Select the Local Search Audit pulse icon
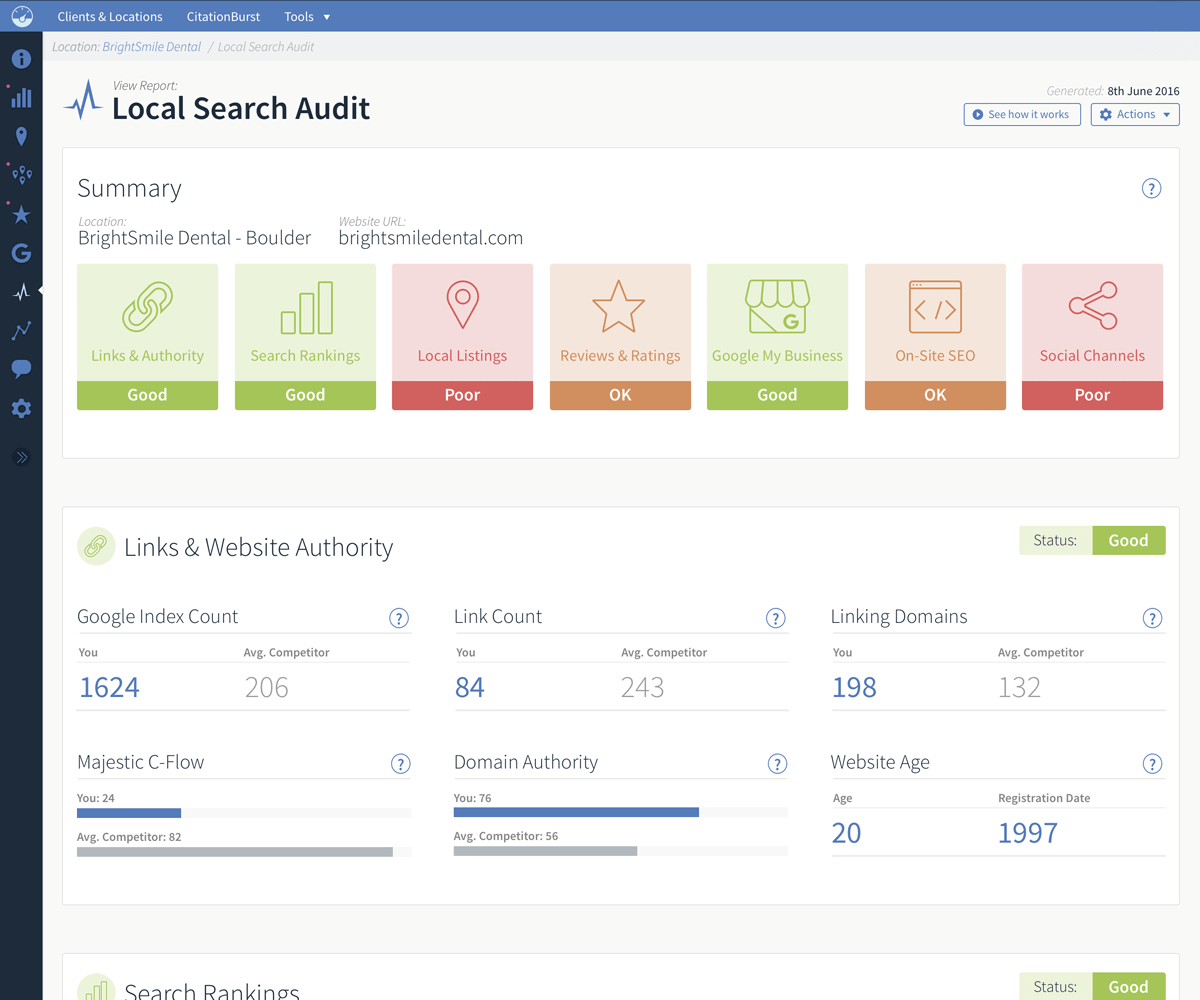The image size is (1200, 1000). coord(21,292)
